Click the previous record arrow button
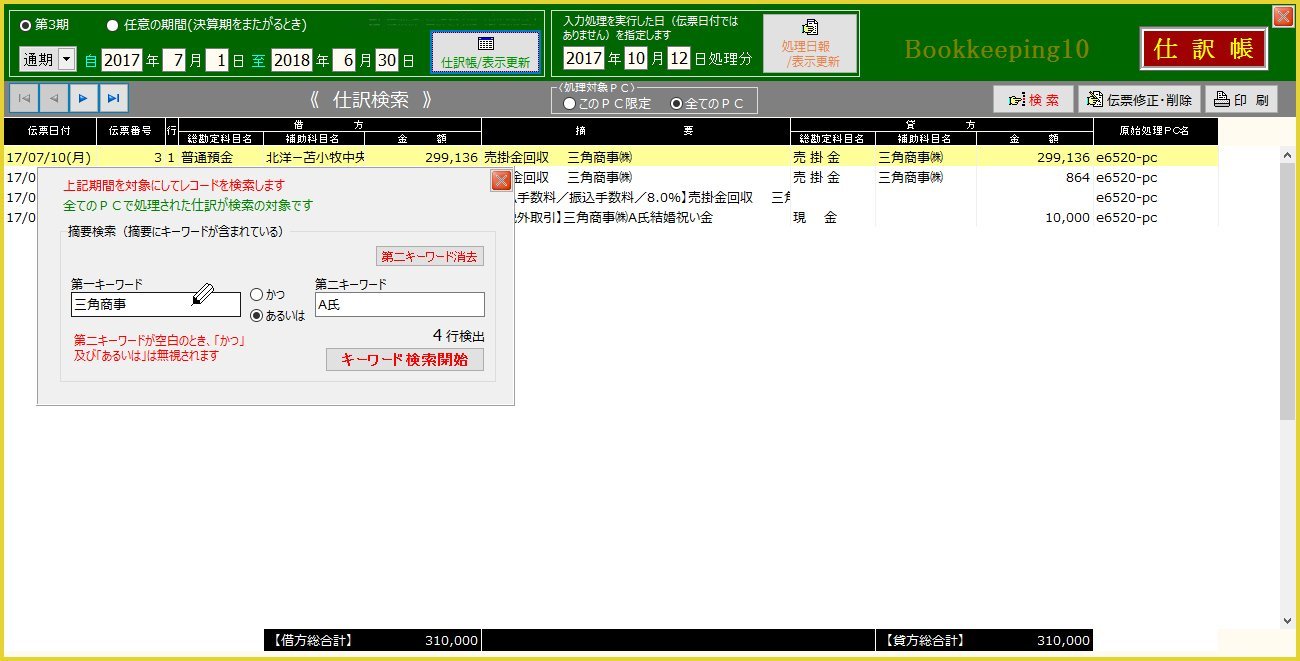This screenshot has height=661, width=1300. tap(54, 98)
